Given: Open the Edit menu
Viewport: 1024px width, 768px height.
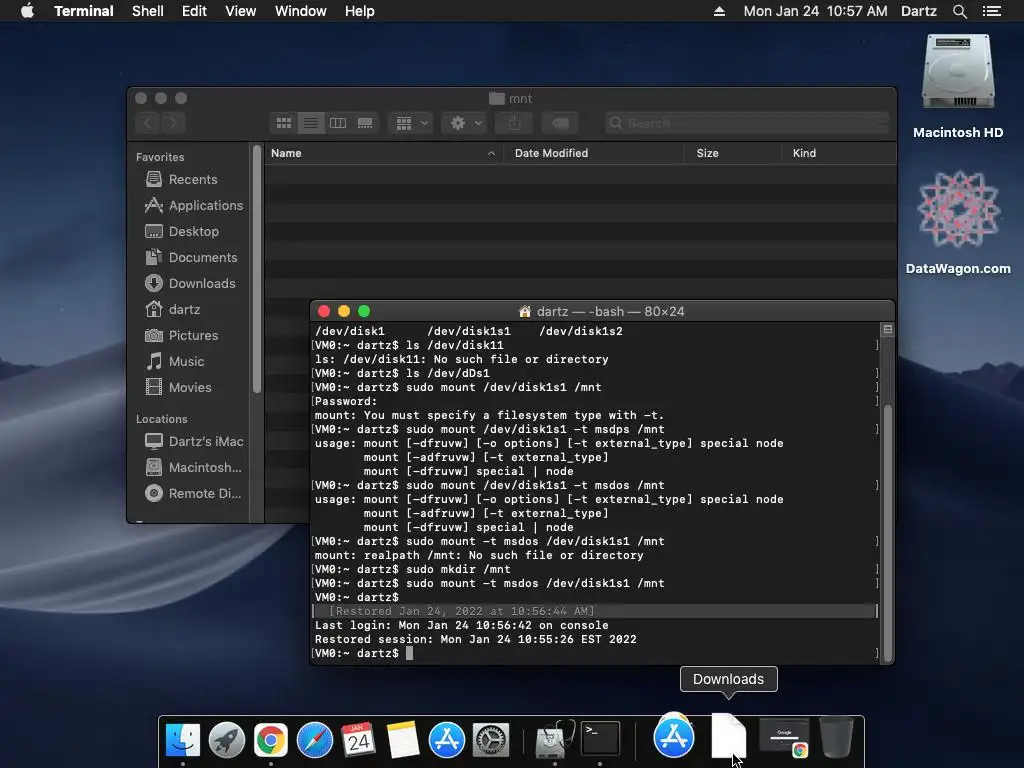Looking at the screenshot, I should coord(194,11).
